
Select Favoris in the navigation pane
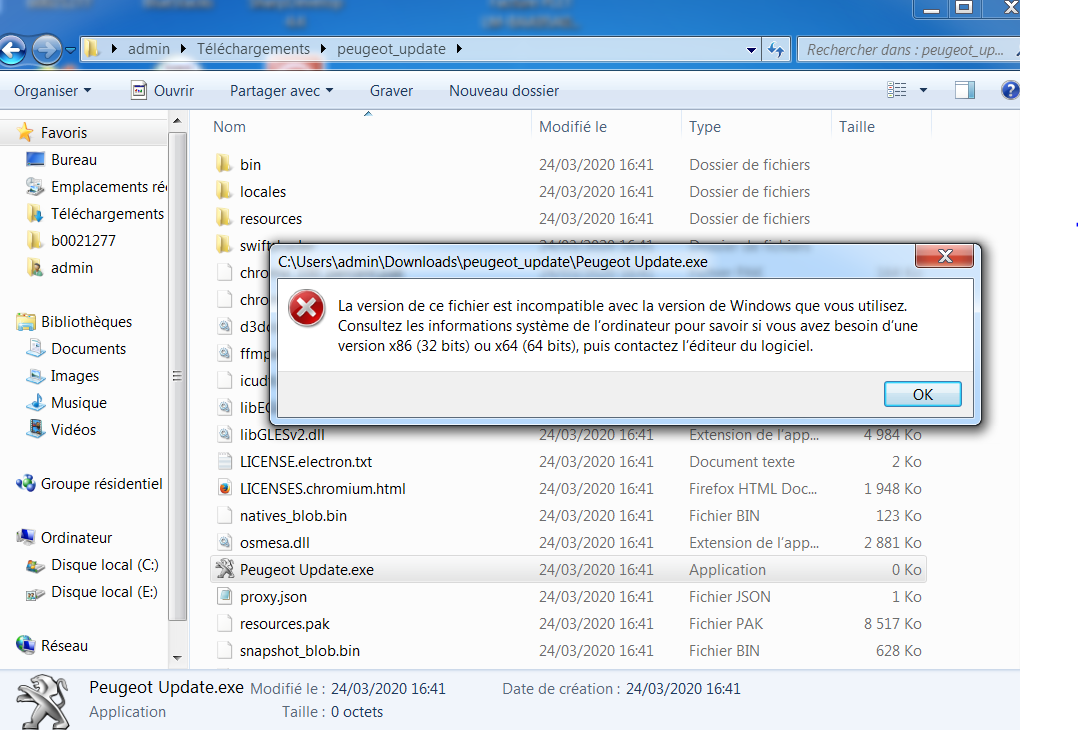63,132
